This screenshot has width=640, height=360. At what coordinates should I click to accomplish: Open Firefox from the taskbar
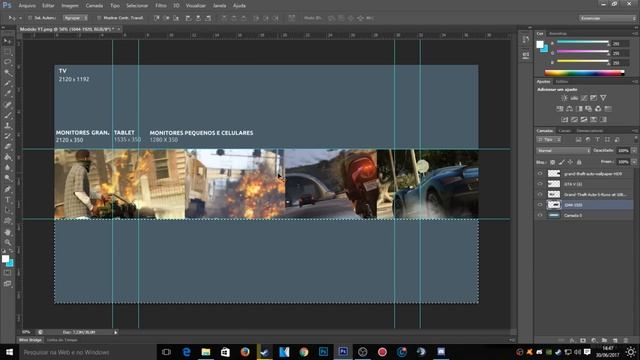245,352
